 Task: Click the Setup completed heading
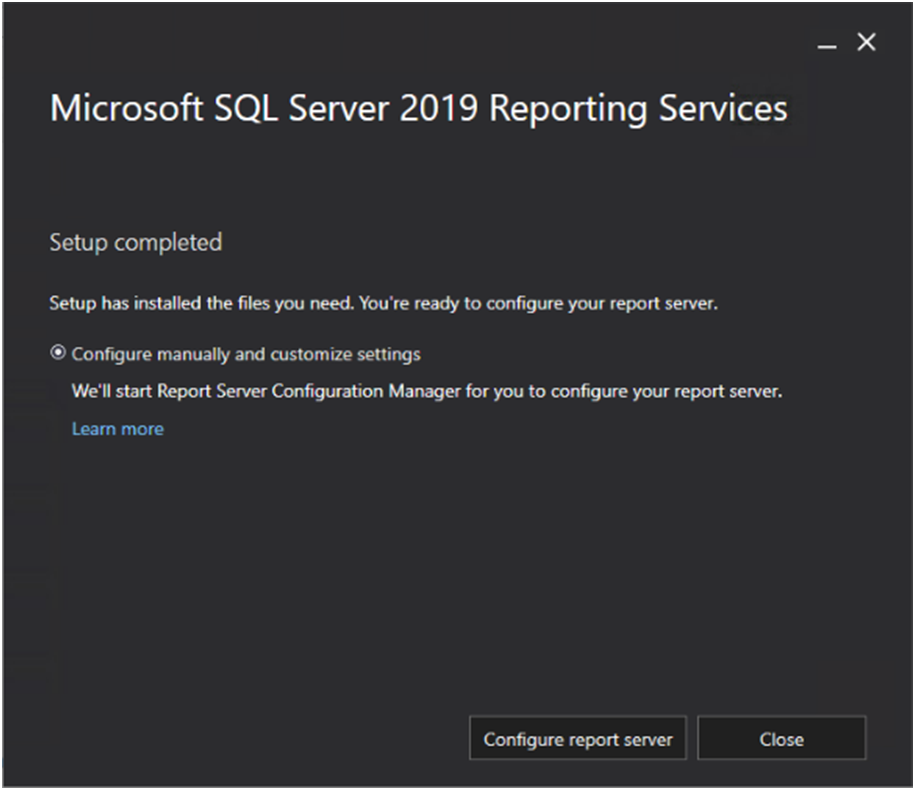pos(135,242)
